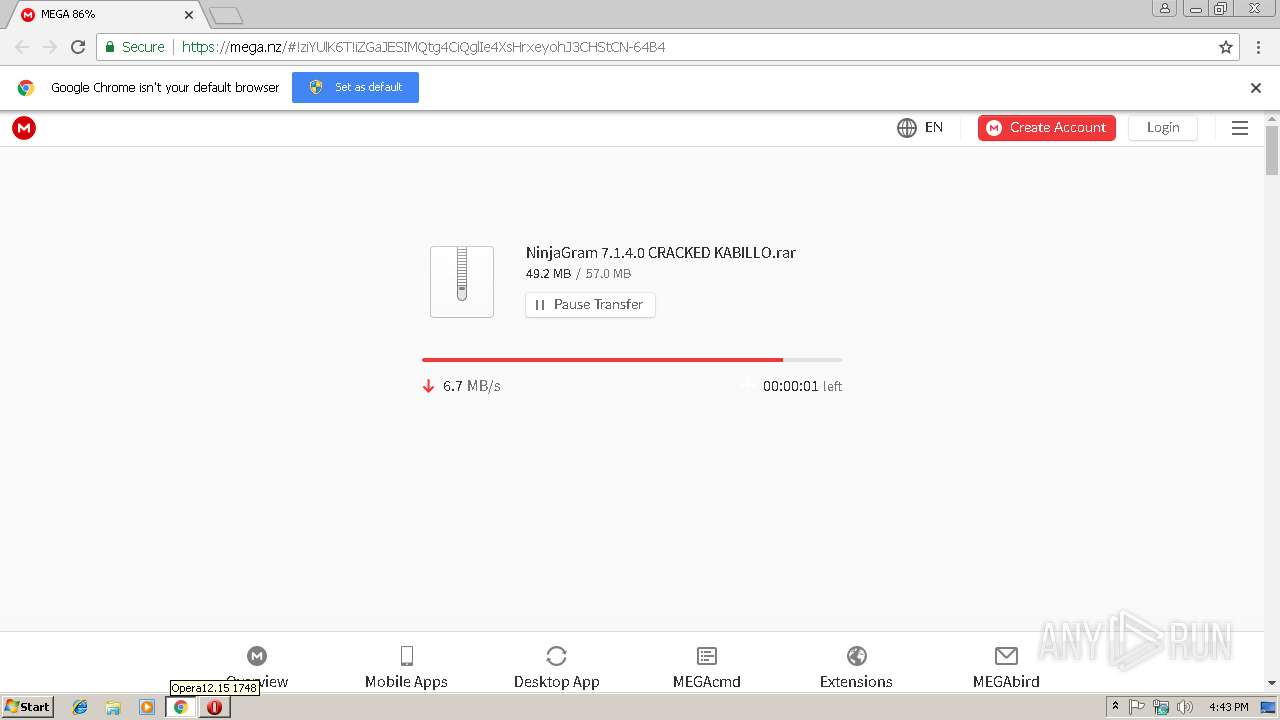Click the EN language label

pyautogui.click(x=934, y=128)
